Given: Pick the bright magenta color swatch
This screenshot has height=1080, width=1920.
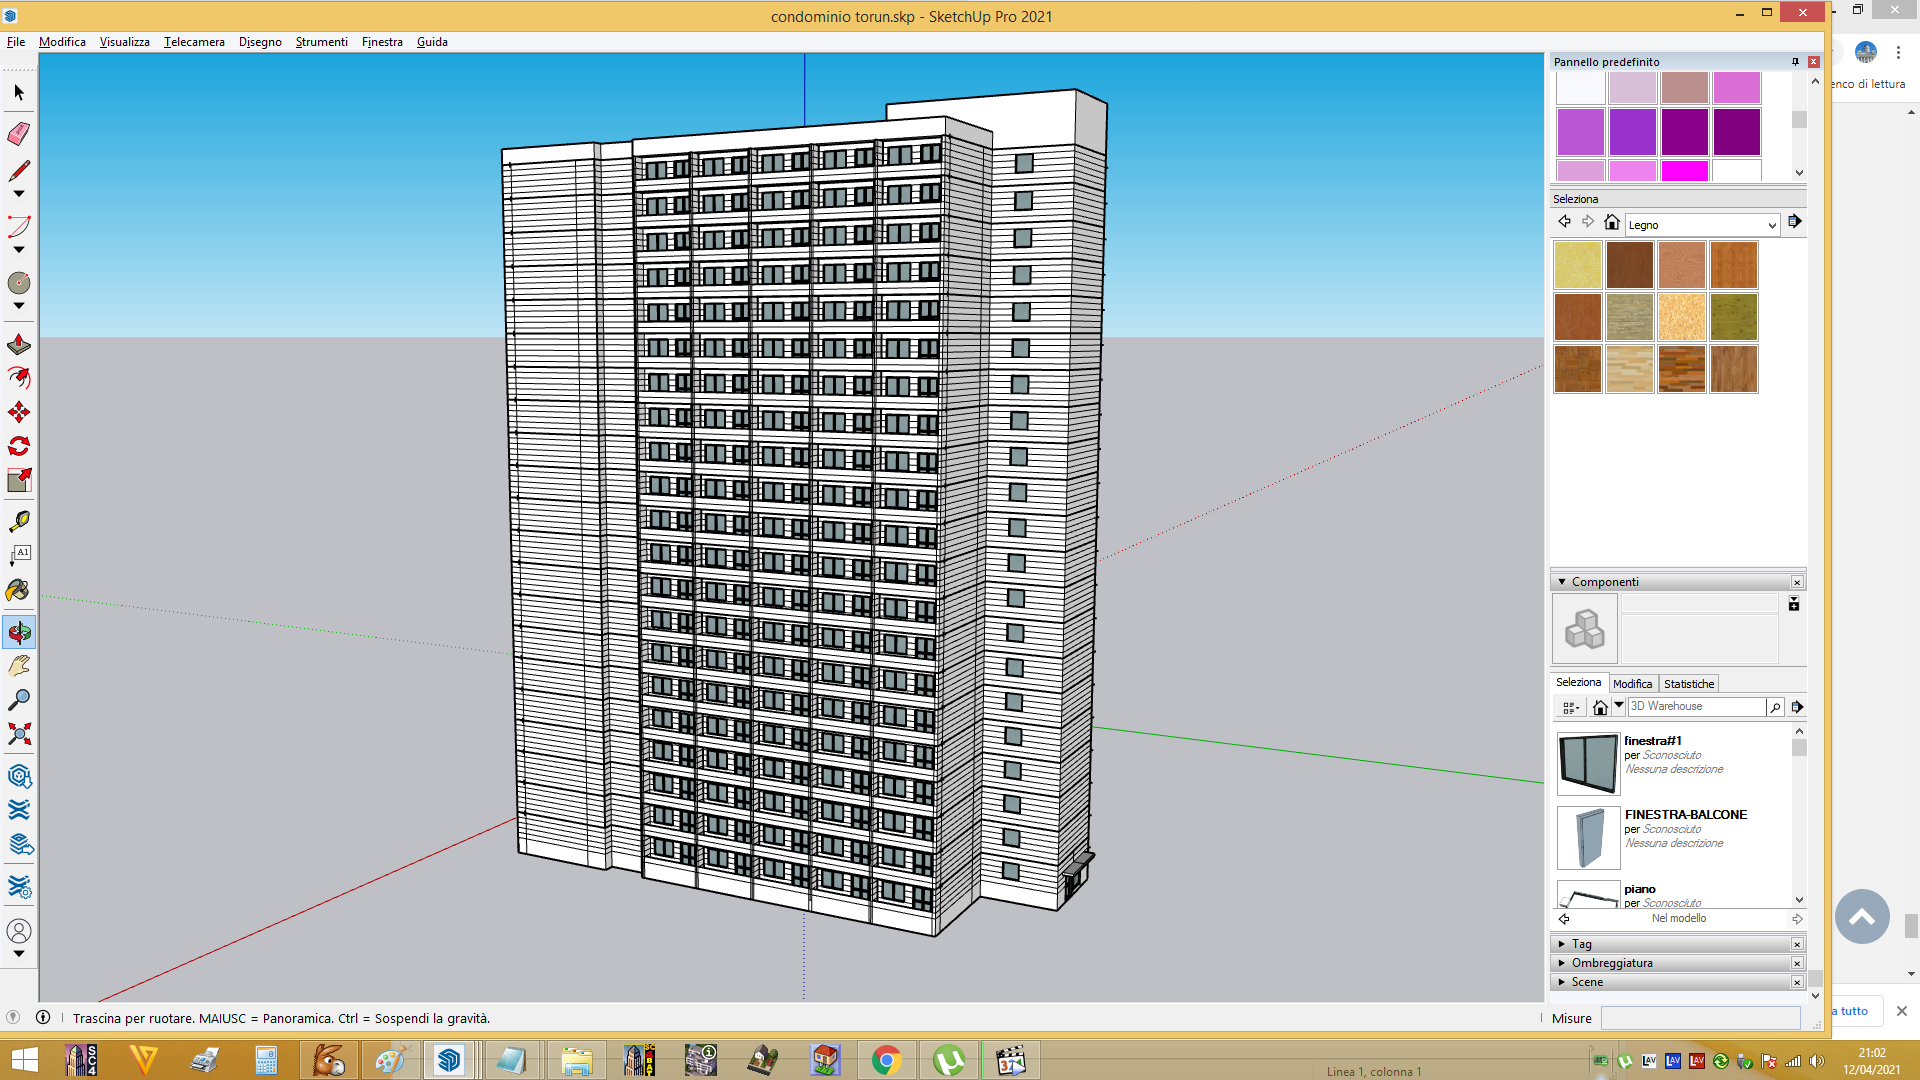Looking at the screenshot, I should pos(1685,171).
